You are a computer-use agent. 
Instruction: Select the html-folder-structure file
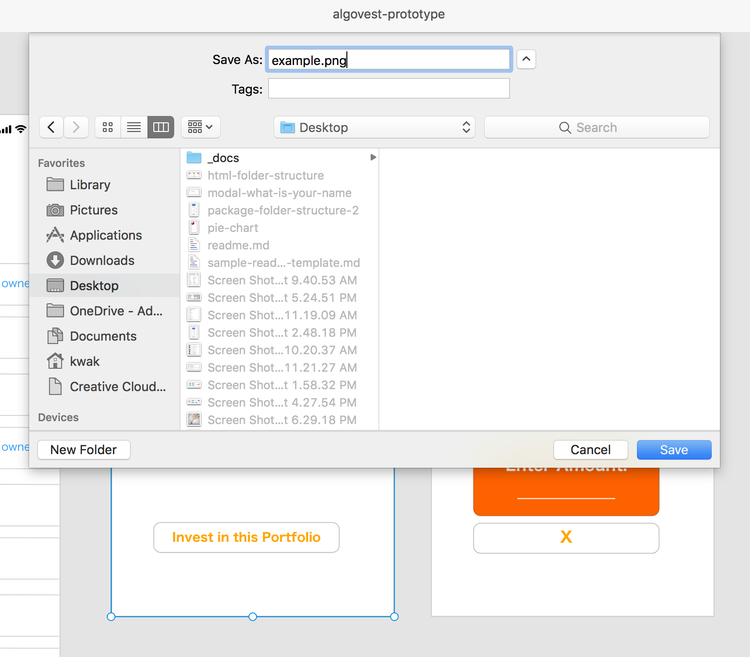pyautogui.click(x=279, y=175)
